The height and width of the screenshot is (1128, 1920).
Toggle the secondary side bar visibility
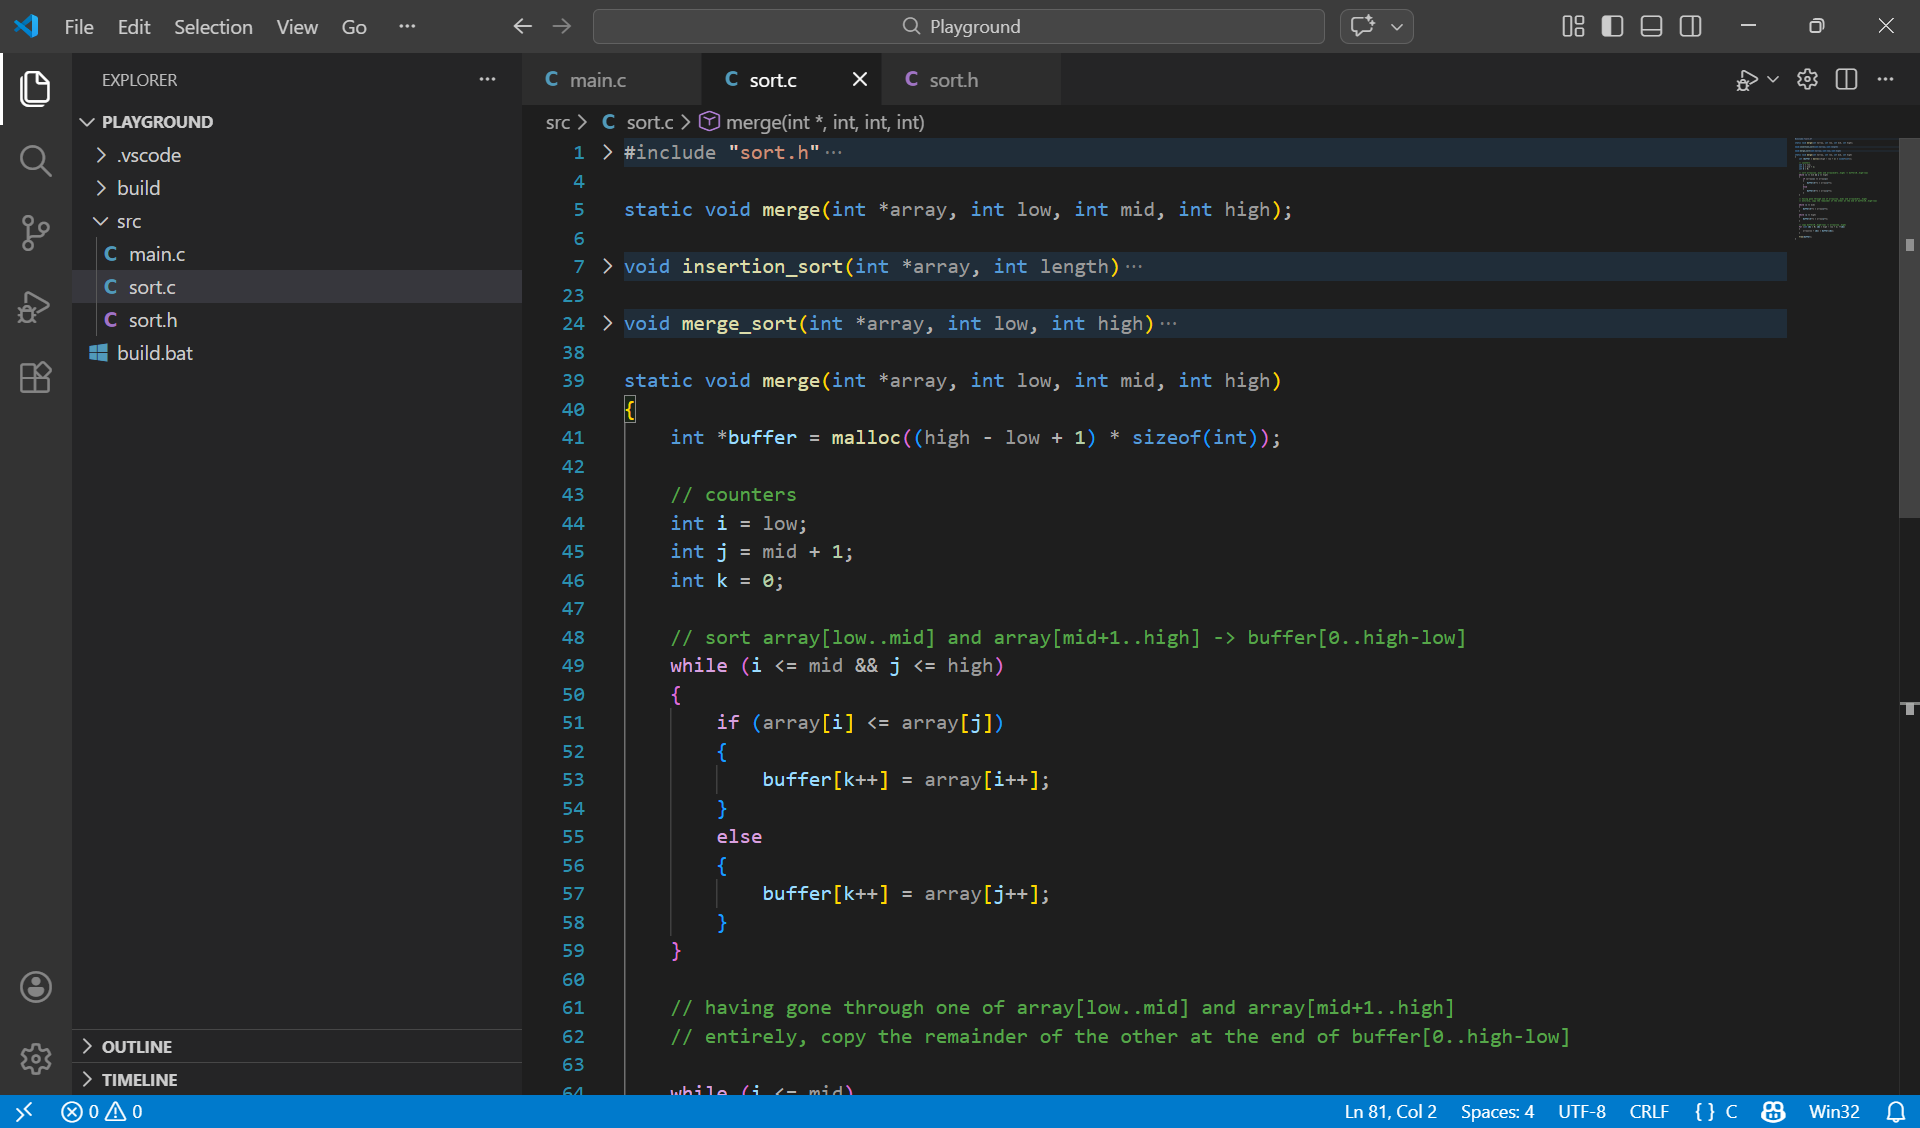[x=1690, y=26]
